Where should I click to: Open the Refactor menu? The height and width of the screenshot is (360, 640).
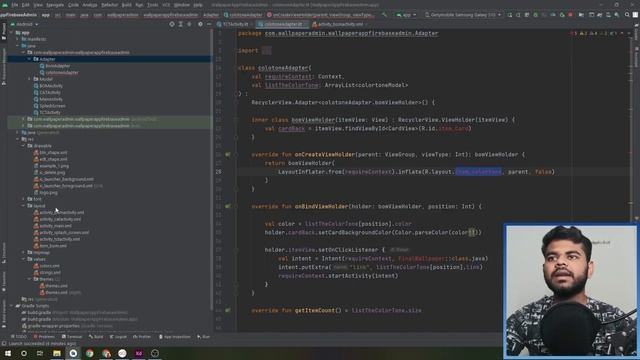pos(109,5)
